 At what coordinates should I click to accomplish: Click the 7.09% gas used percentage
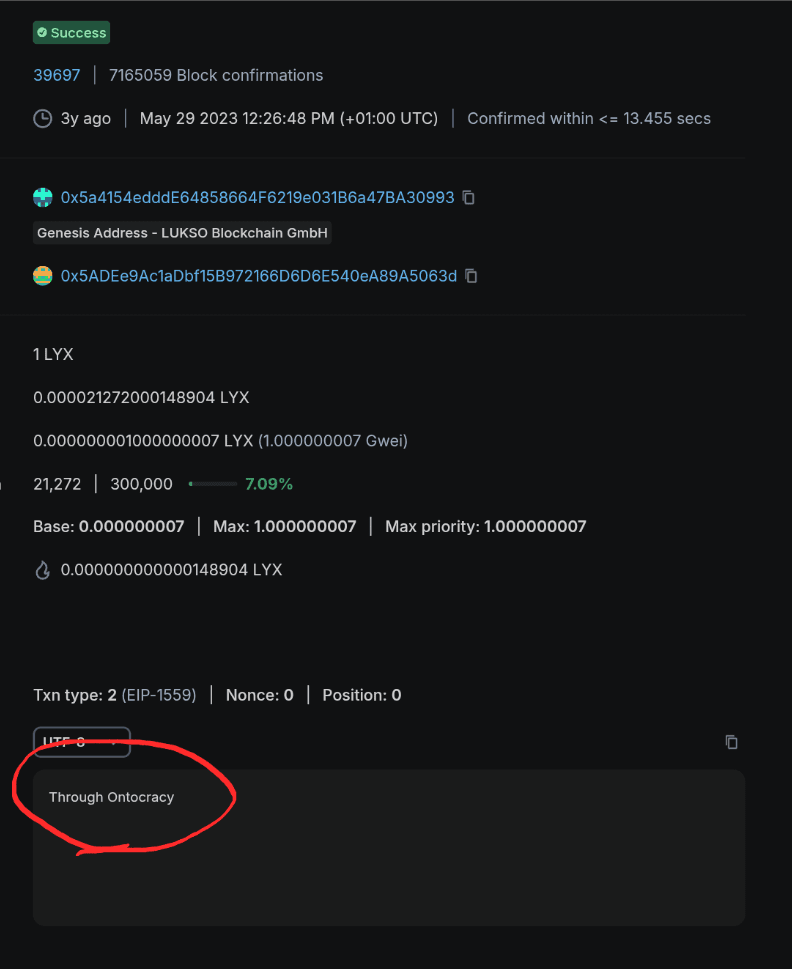269,484
